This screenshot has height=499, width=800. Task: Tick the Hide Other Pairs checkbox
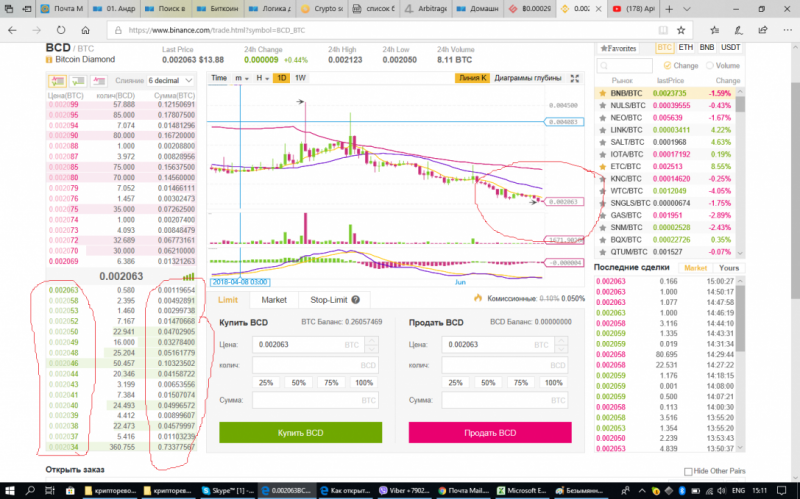[x=688, y=471]
